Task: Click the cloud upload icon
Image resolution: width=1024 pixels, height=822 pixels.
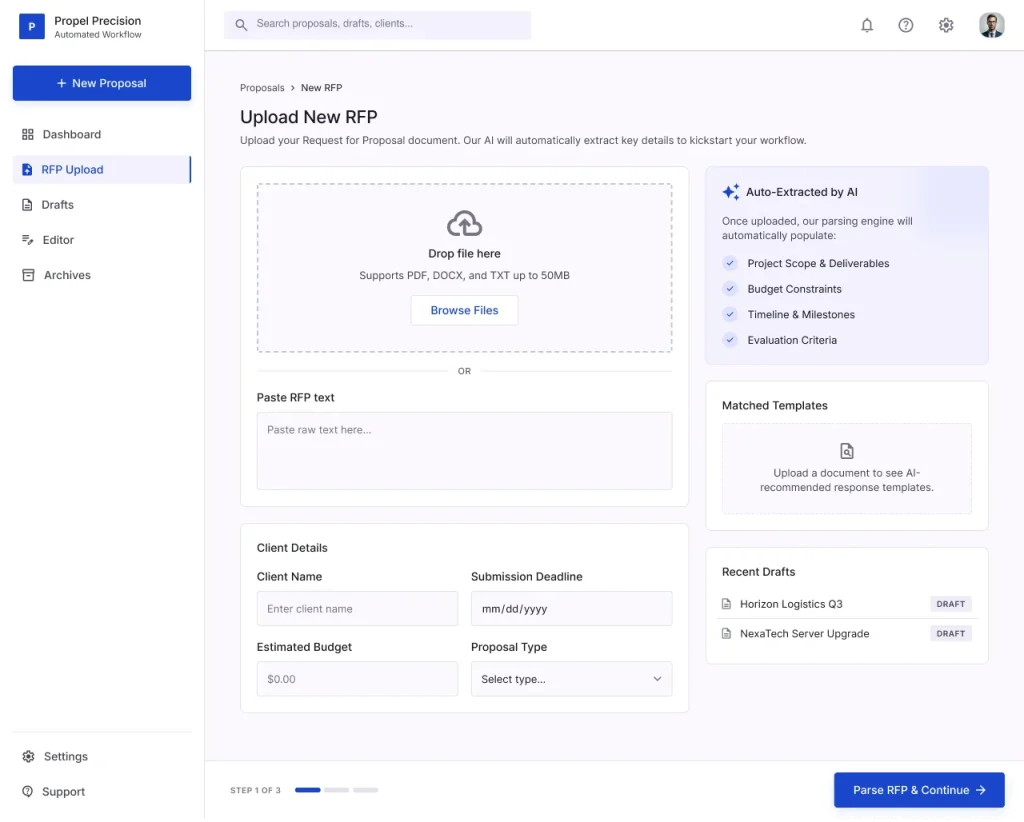Action: (x=464, y=224)
